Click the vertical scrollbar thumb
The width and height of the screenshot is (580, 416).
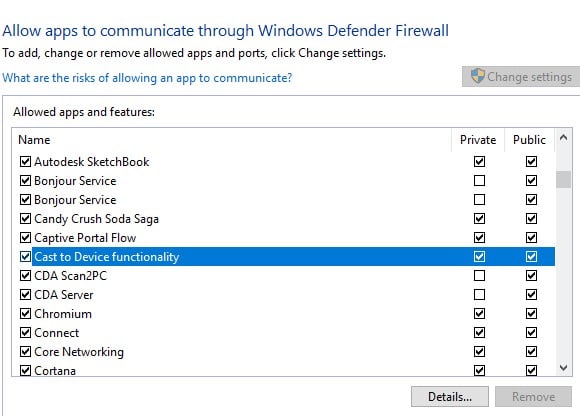tap(563, 180)
